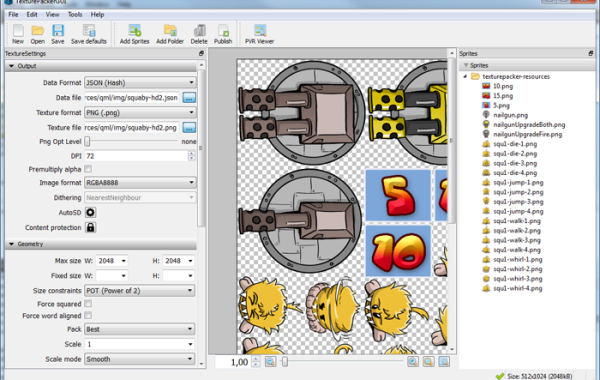Click the Save defaults toolbar icon
The image size is (600, 380).
(89, 34)
